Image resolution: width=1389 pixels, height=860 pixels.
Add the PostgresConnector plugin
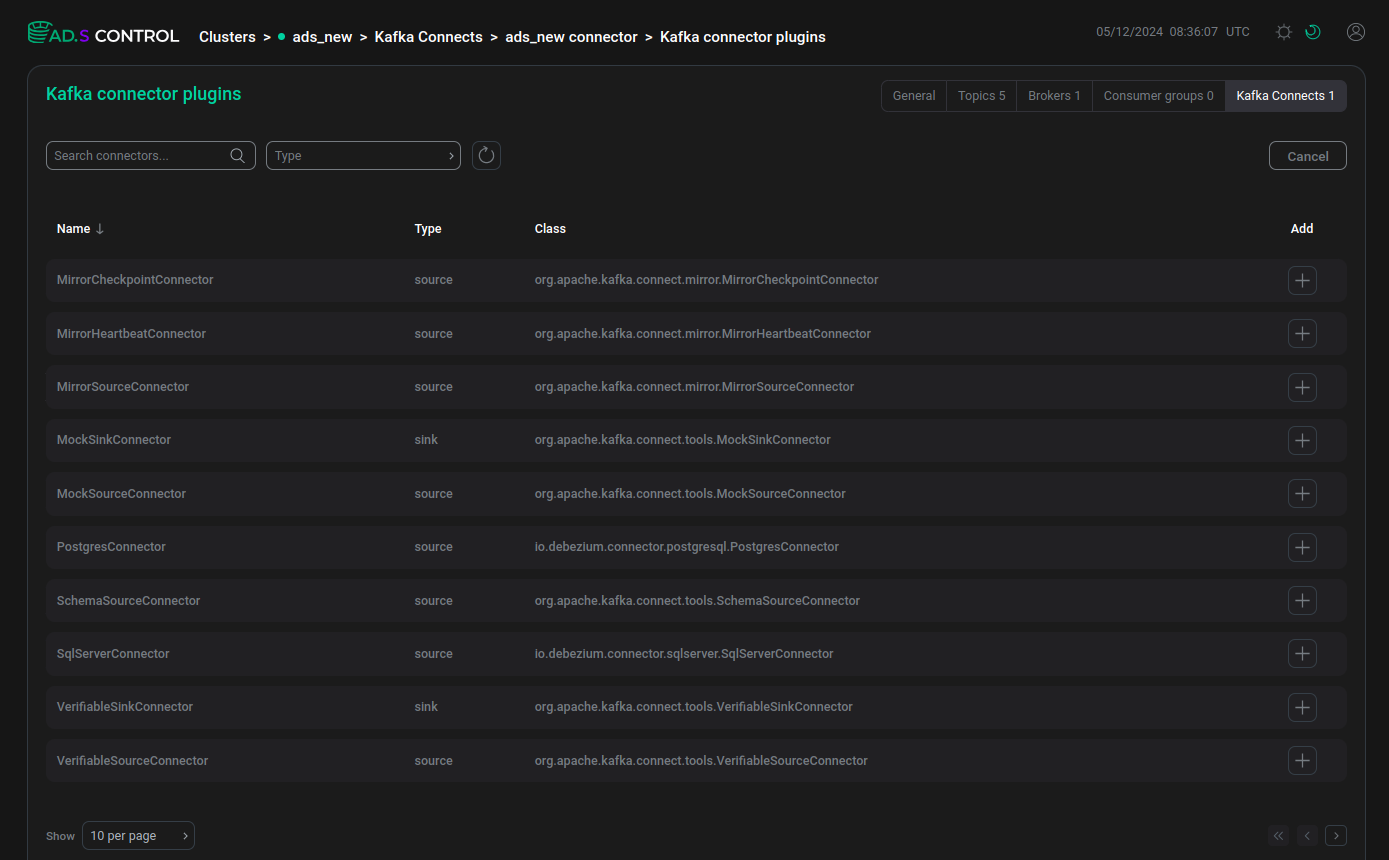pos(1302,547)
